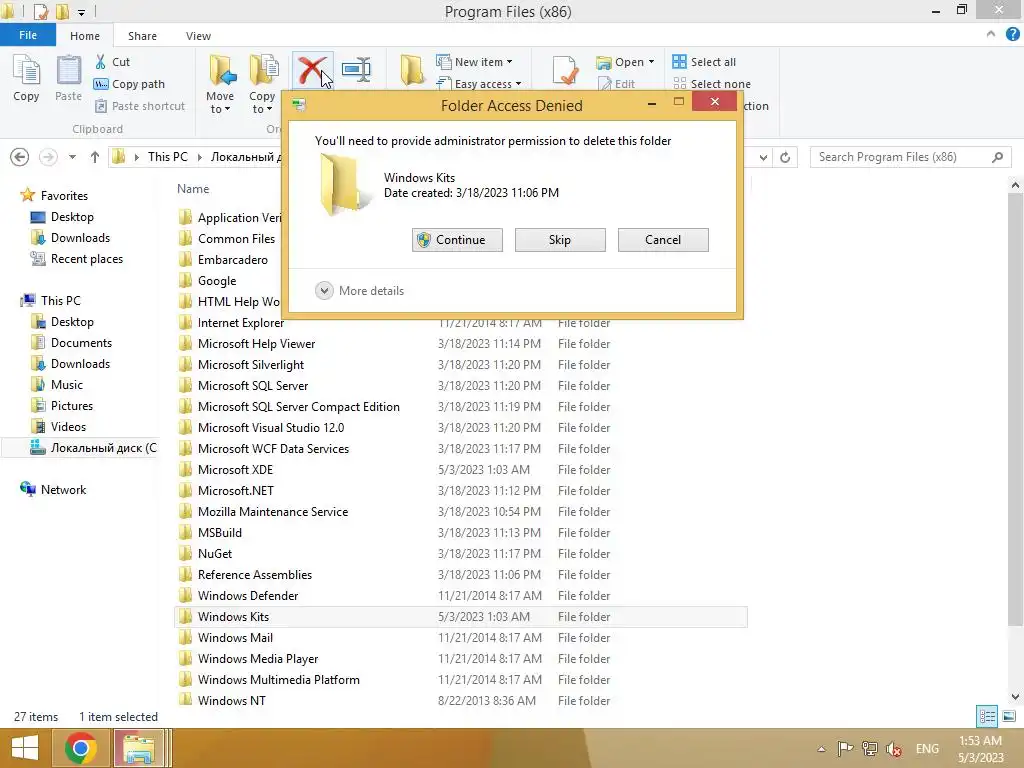Screen dimensions: 1024x768
Task: Select Favorites in navigation pane
Action: pos(64,195)
